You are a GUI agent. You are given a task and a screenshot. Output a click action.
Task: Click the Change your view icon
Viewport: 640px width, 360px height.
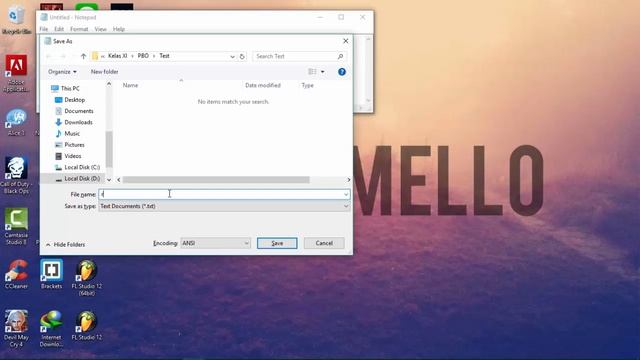(312, 72)
